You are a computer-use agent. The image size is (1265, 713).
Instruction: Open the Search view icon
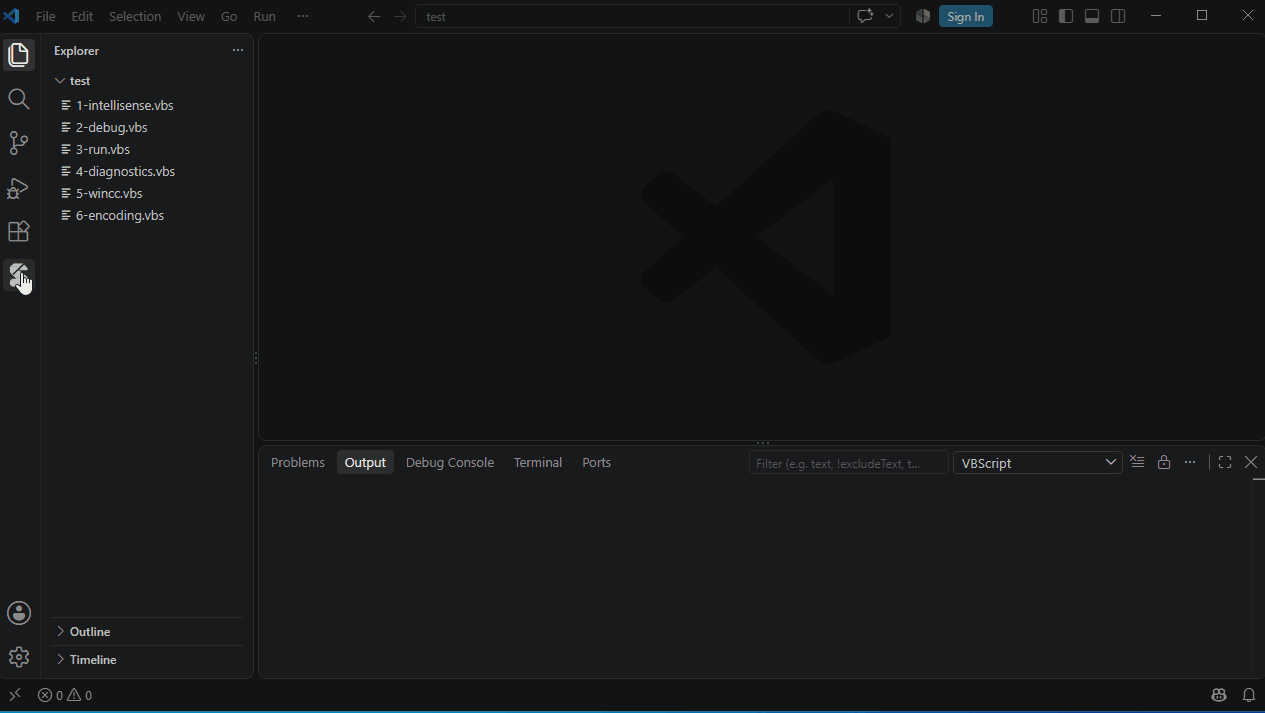tap(19, 99)
